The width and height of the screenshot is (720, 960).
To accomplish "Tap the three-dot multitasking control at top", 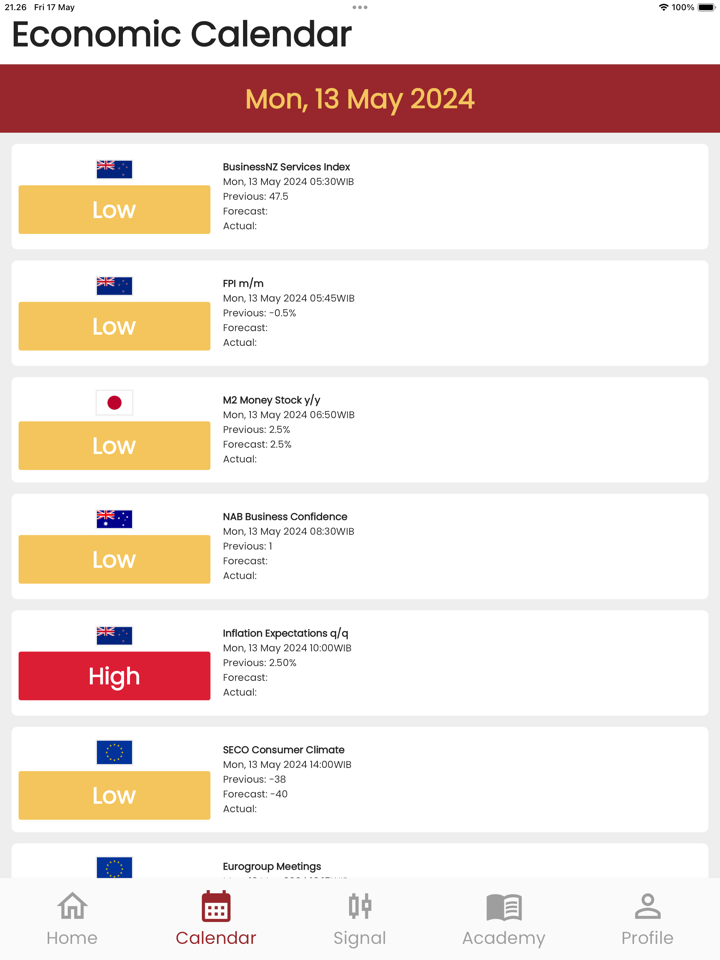I will 360,7.
